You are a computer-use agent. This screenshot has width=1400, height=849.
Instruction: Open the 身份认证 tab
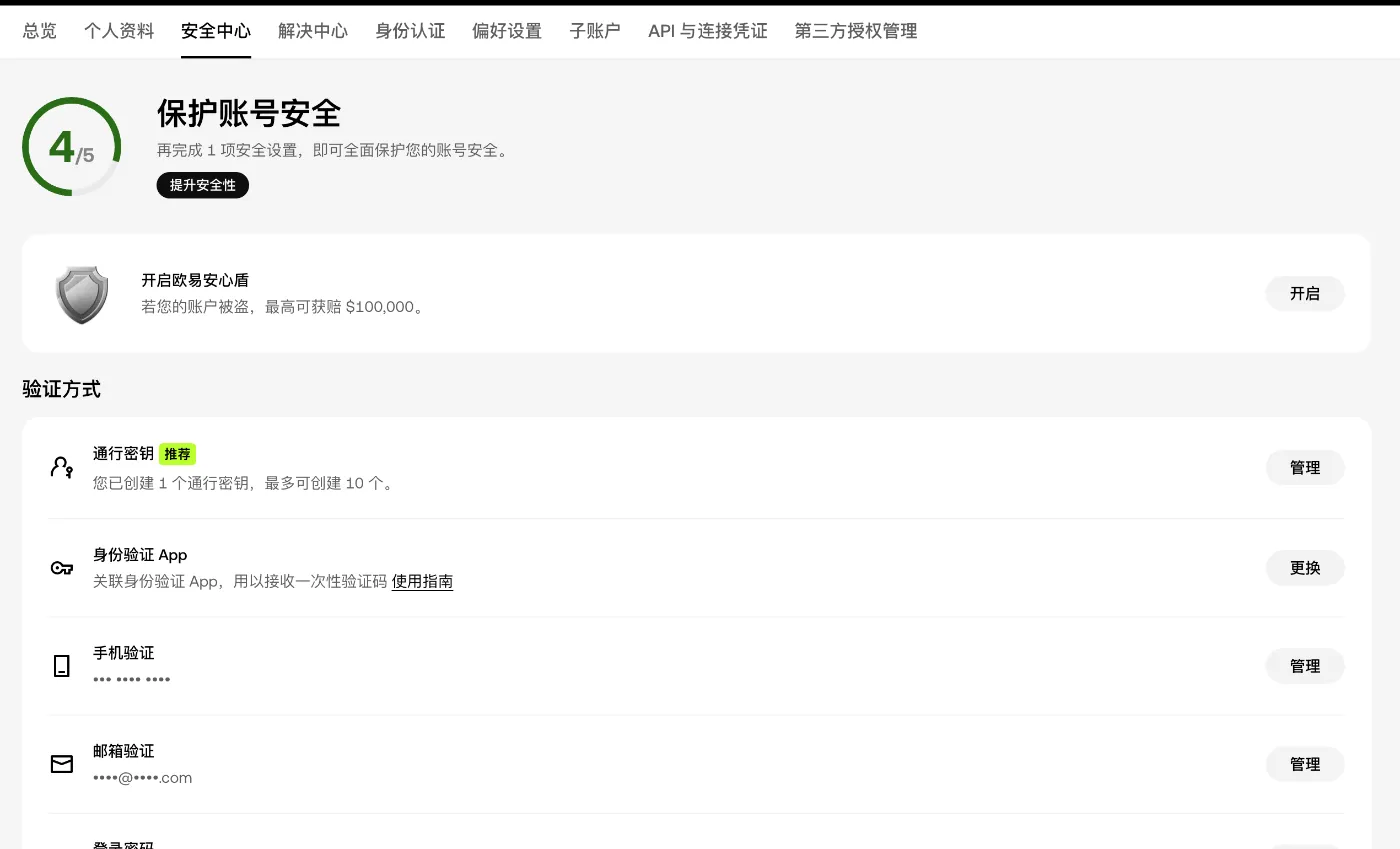coord(410,31)
